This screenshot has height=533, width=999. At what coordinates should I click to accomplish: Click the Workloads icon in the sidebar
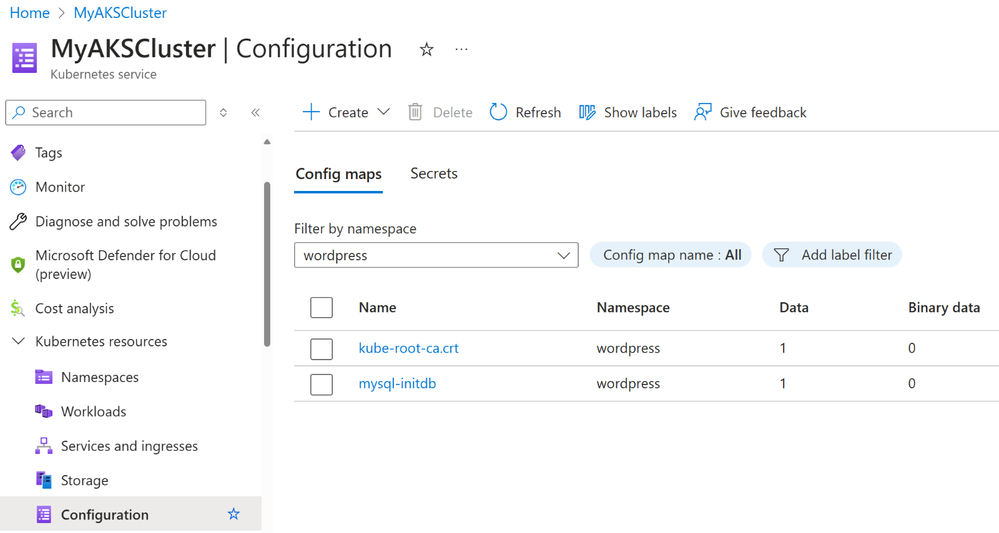click(x=43, y=411)
